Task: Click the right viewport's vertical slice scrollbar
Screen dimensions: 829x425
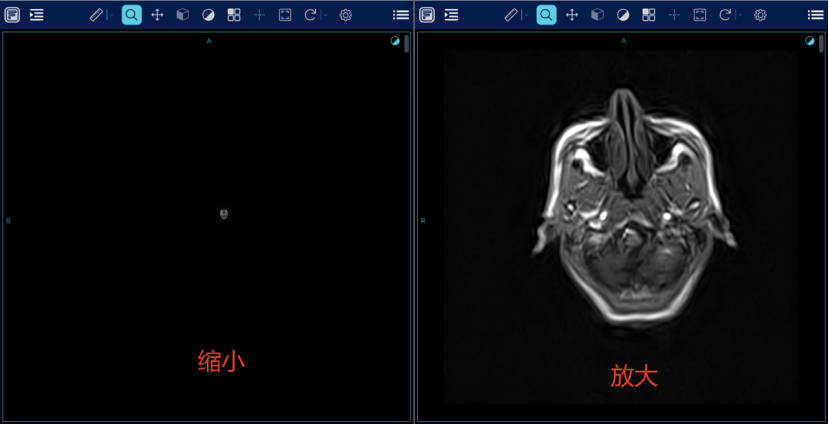Action: [821, 45]
